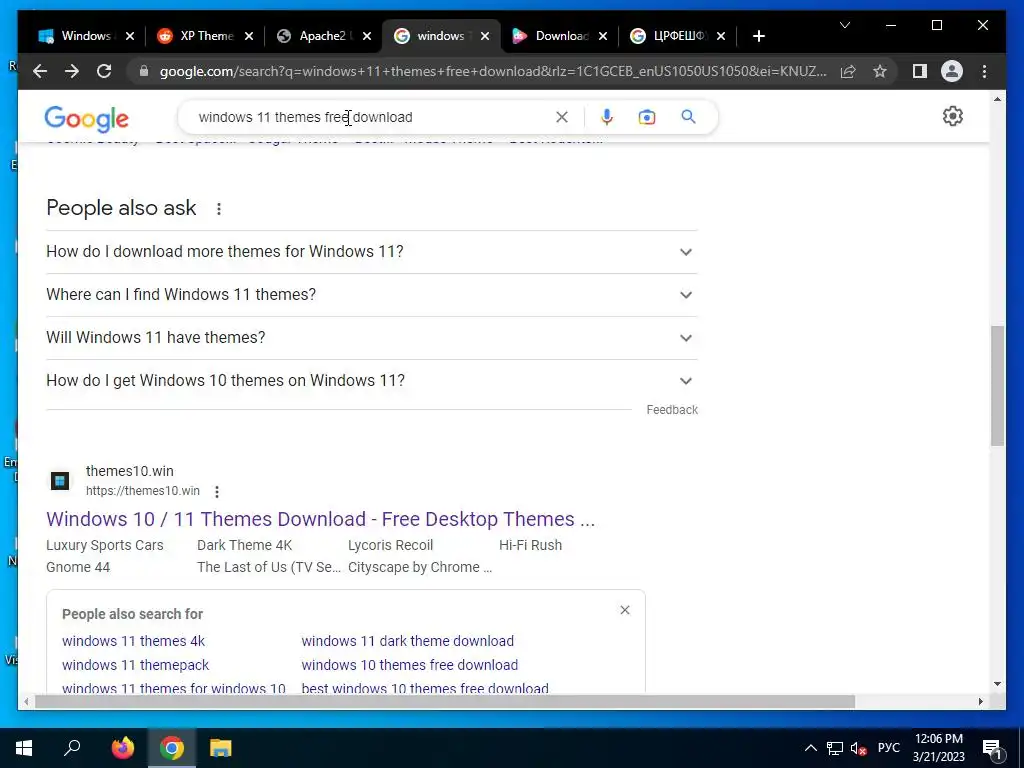The width and height of the screenshot is (1024, 768).
Task: Open Windows 10 / 11 Themes Download result
Action: (321, 519)
